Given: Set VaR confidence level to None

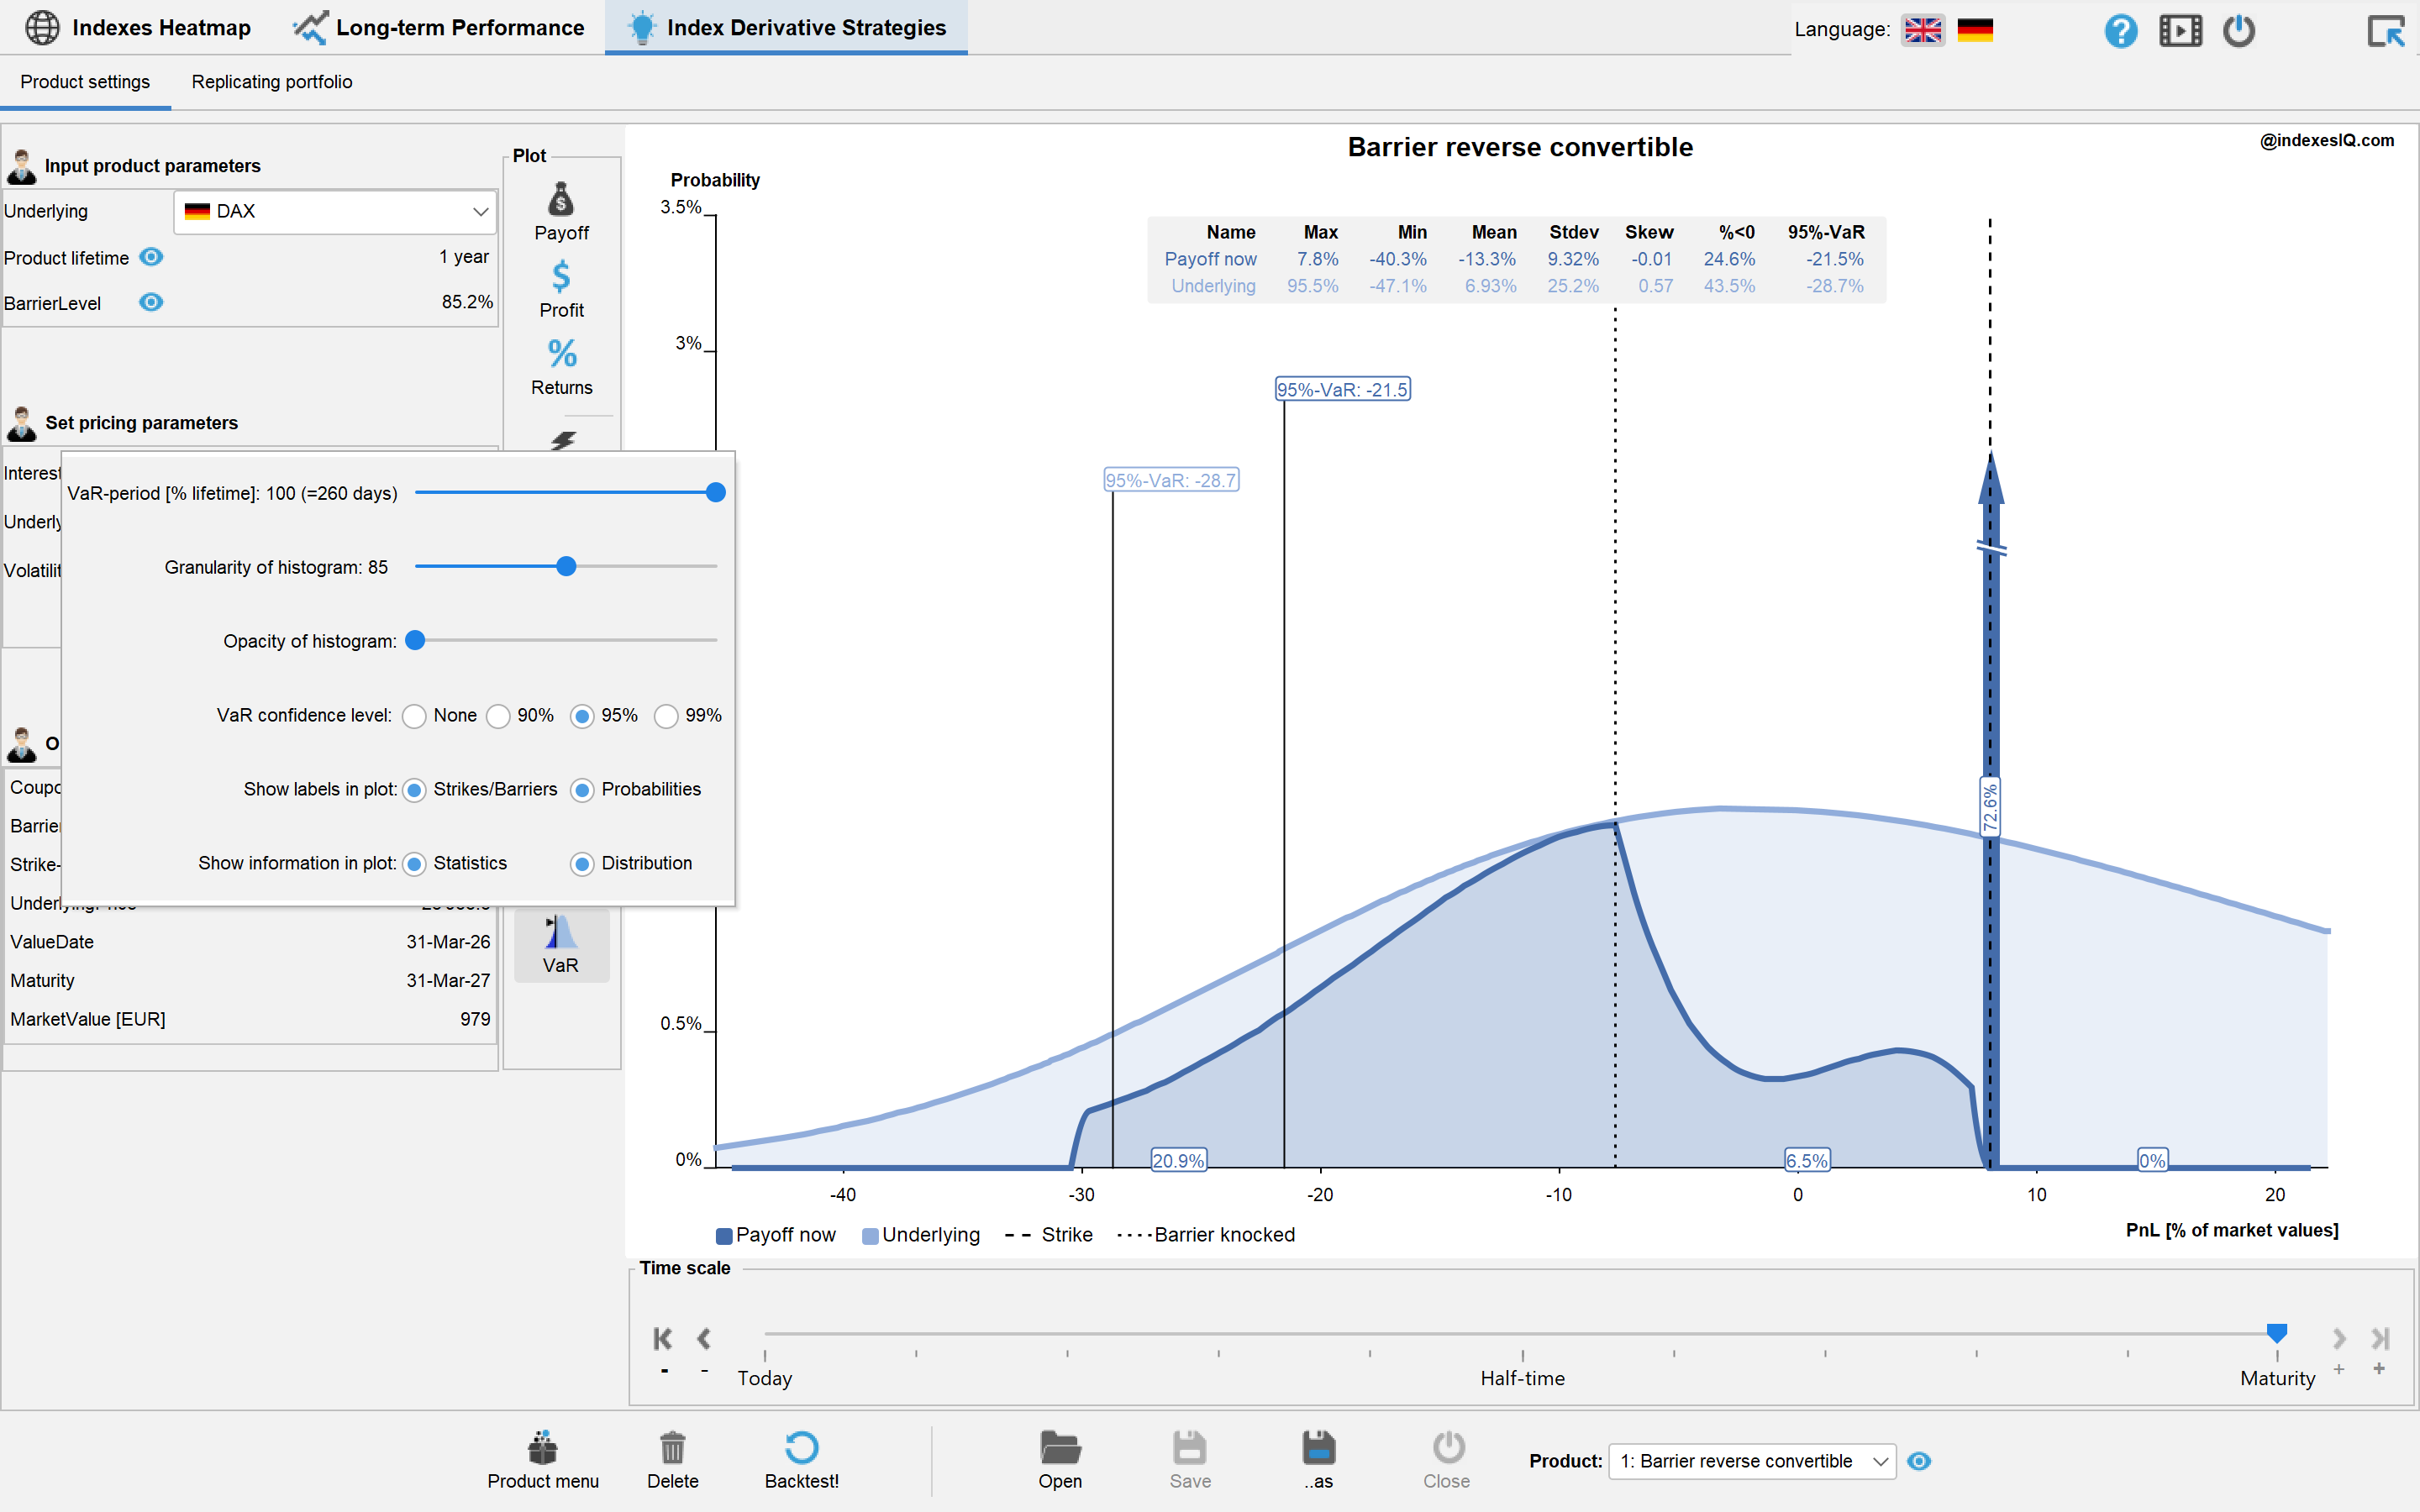Looking at the screenshot, I should [x=415, y=717].
